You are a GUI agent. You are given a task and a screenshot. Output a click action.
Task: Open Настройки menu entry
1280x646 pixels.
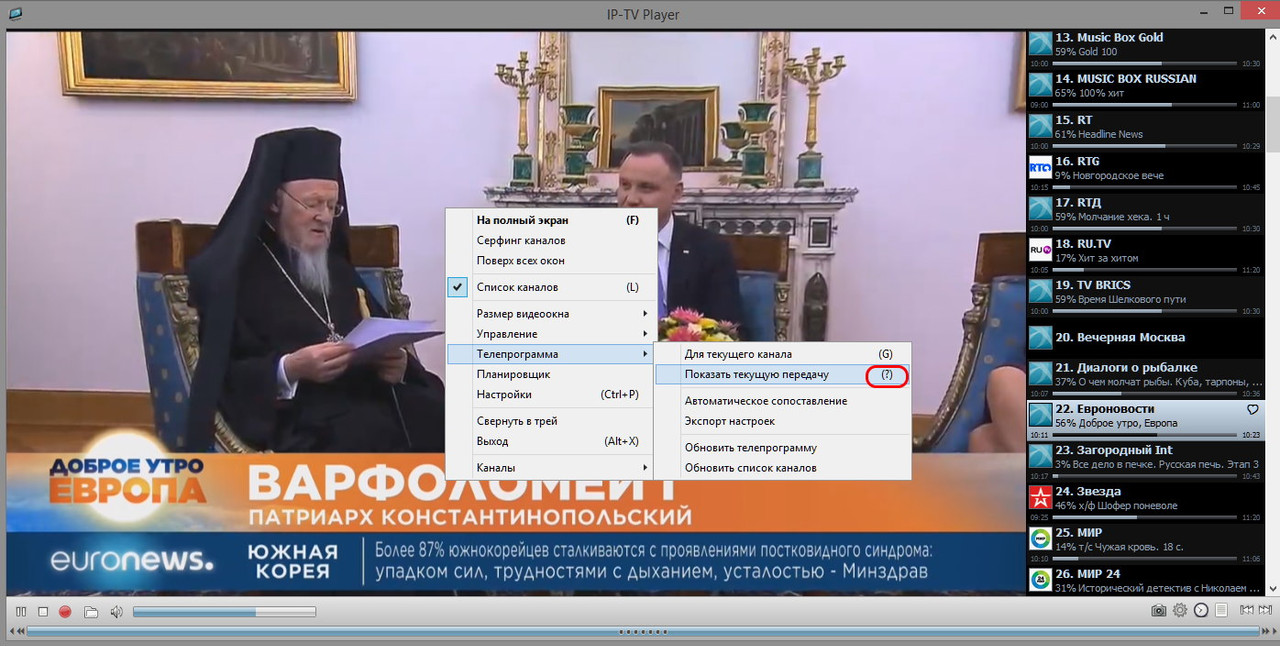[549, 394]
